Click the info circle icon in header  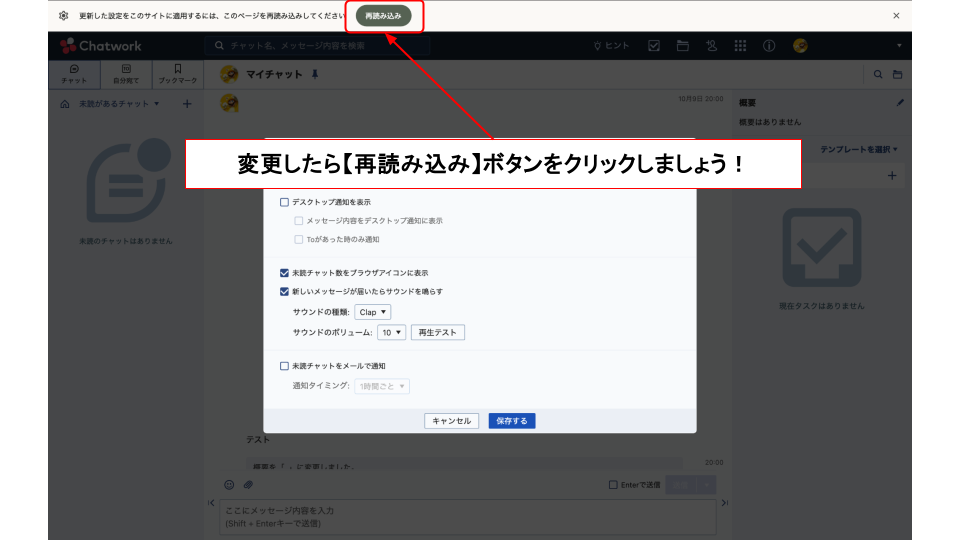tap(769, 46)
